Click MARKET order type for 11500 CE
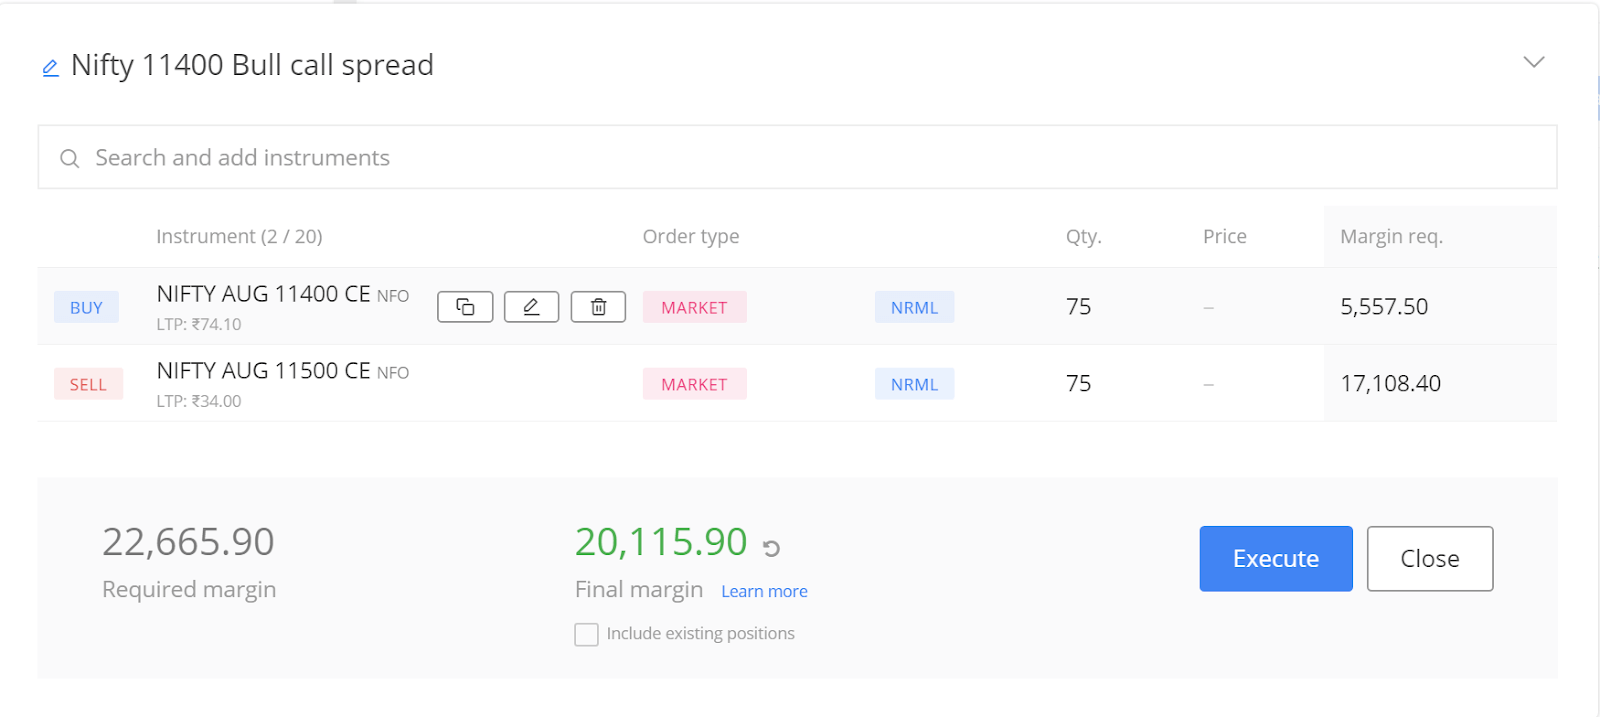This screenshot has height=717, width=1600. (694, 384)
